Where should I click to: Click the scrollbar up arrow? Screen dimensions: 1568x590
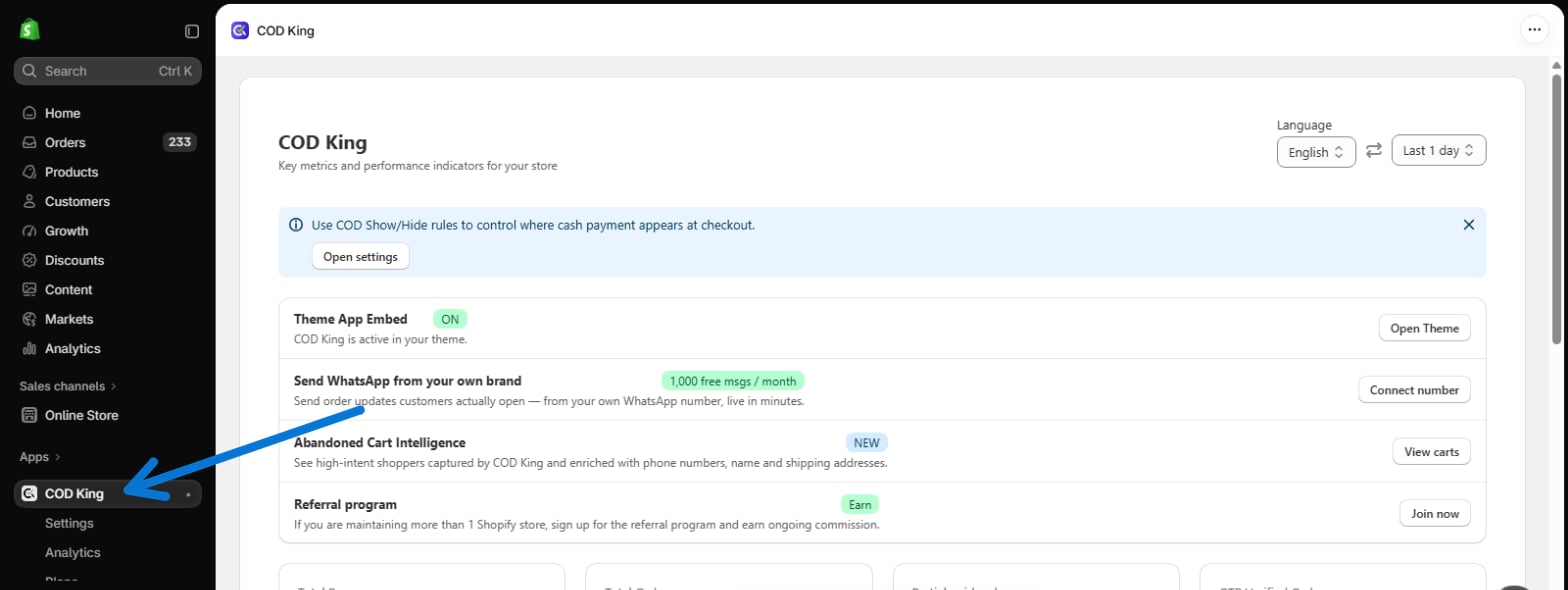[1556, 64]
